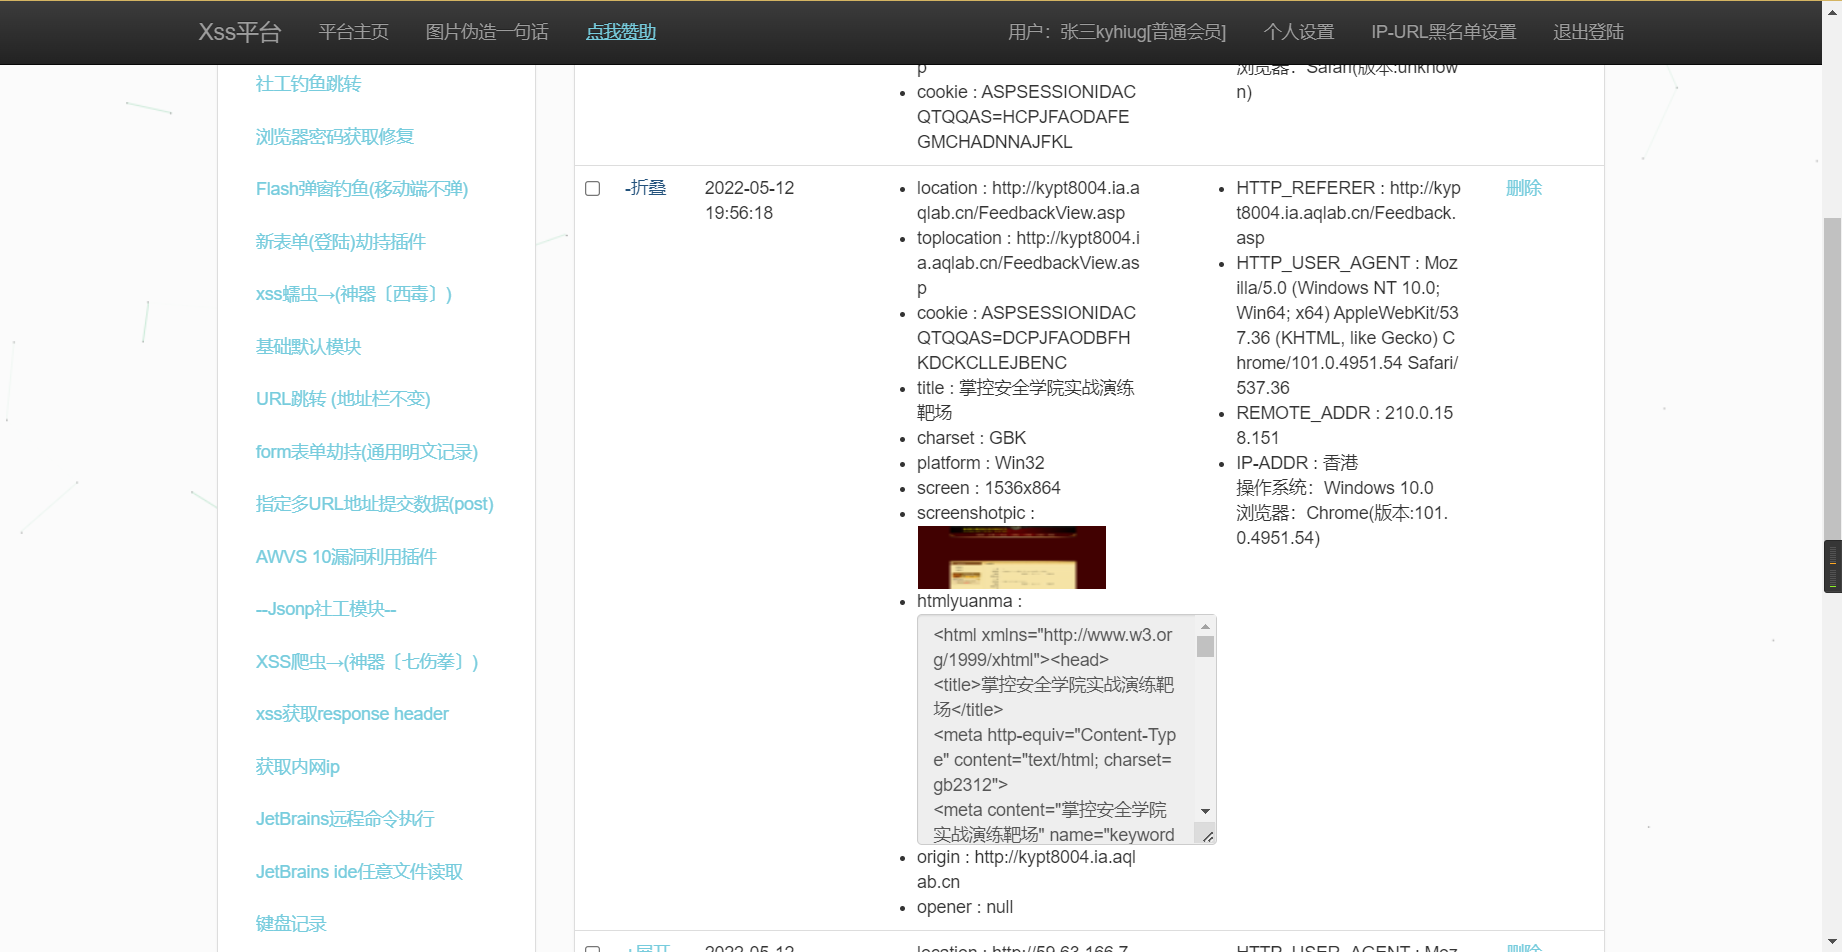Collapse the record using the -折叠 link
This screenshot has width=1842, height=952.
[646, 188]
